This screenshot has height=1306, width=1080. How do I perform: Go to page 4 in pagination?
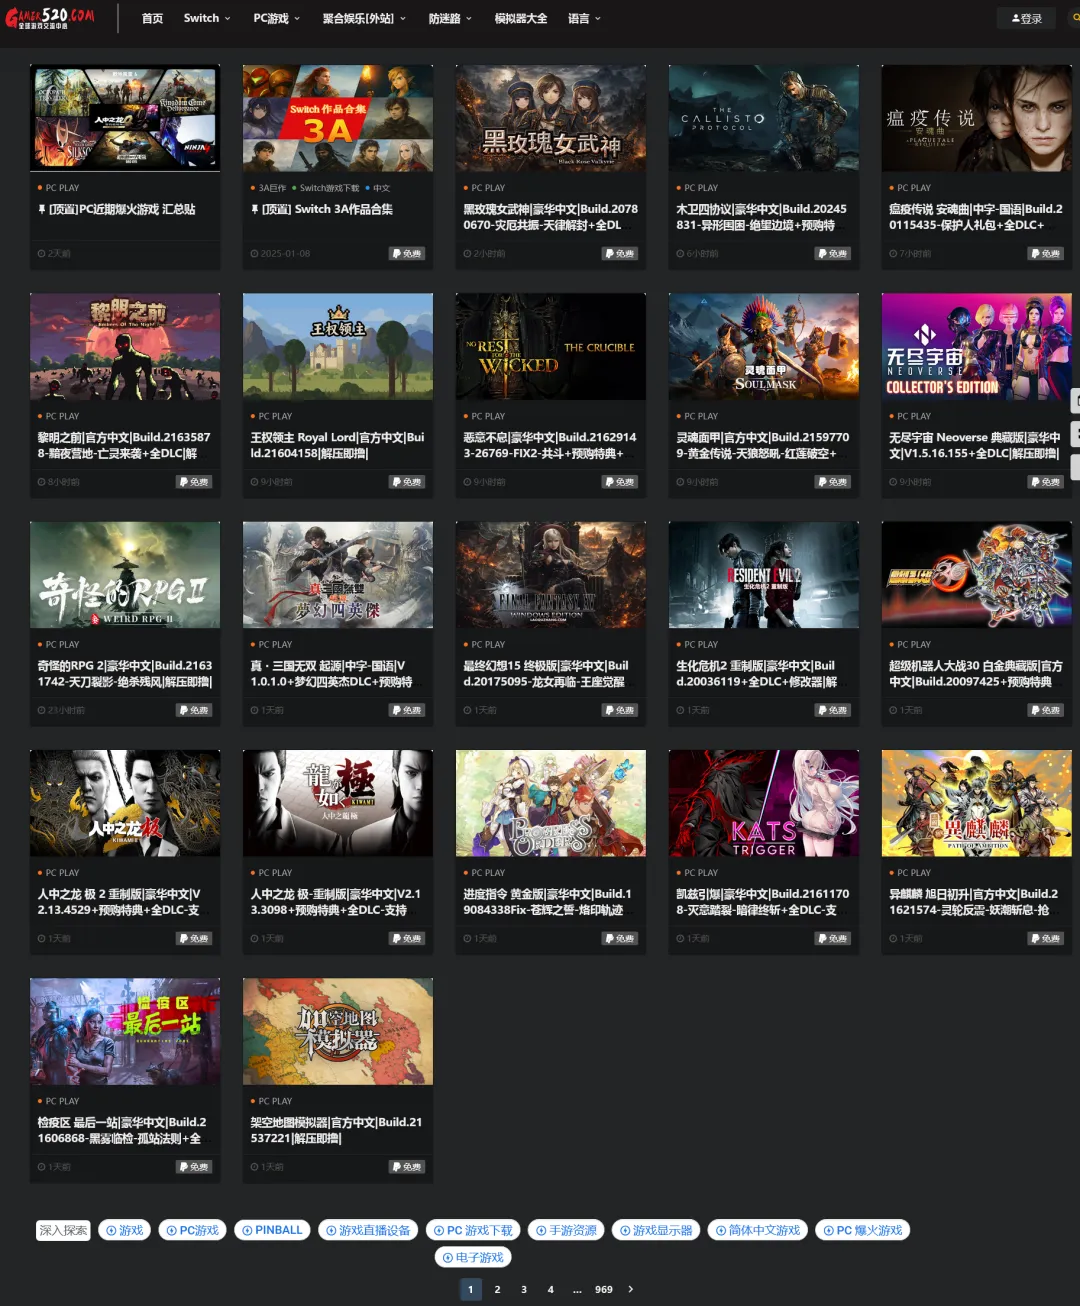pyautogui.click(x=551, y=1290)
